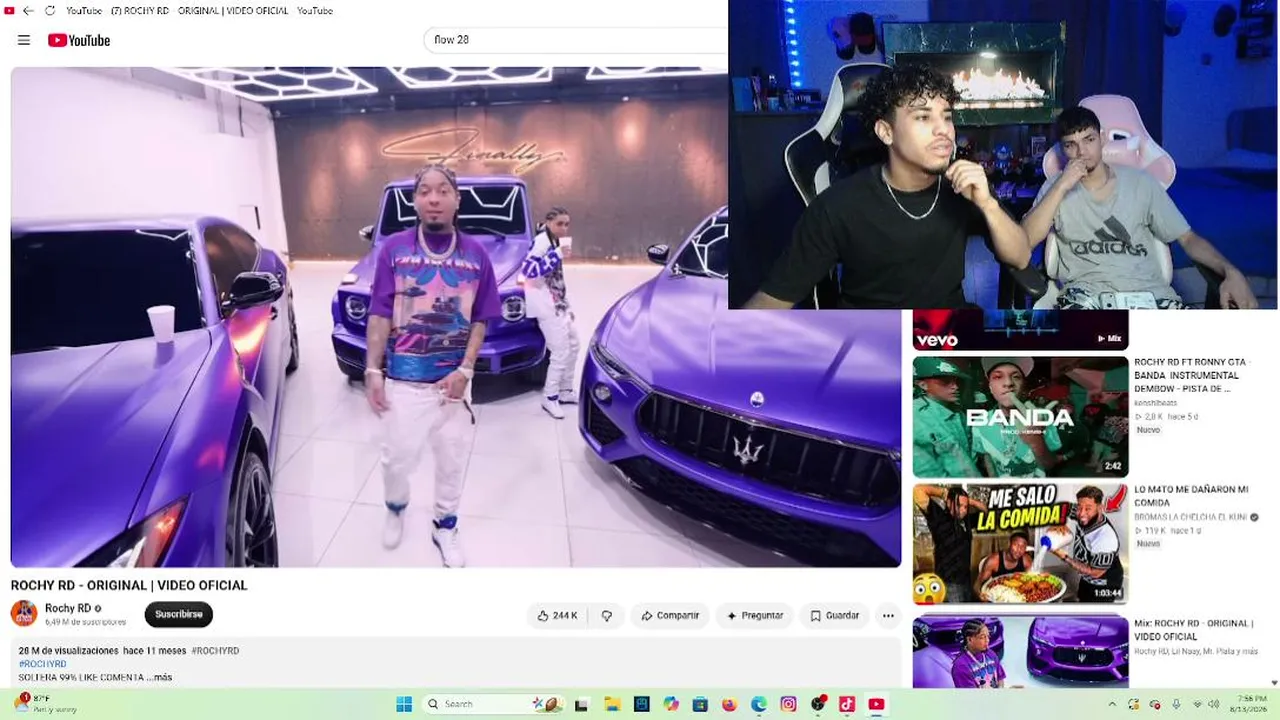Go to YouTube home via the logo
Viewport: 1280px width, 720px height.
79,40
